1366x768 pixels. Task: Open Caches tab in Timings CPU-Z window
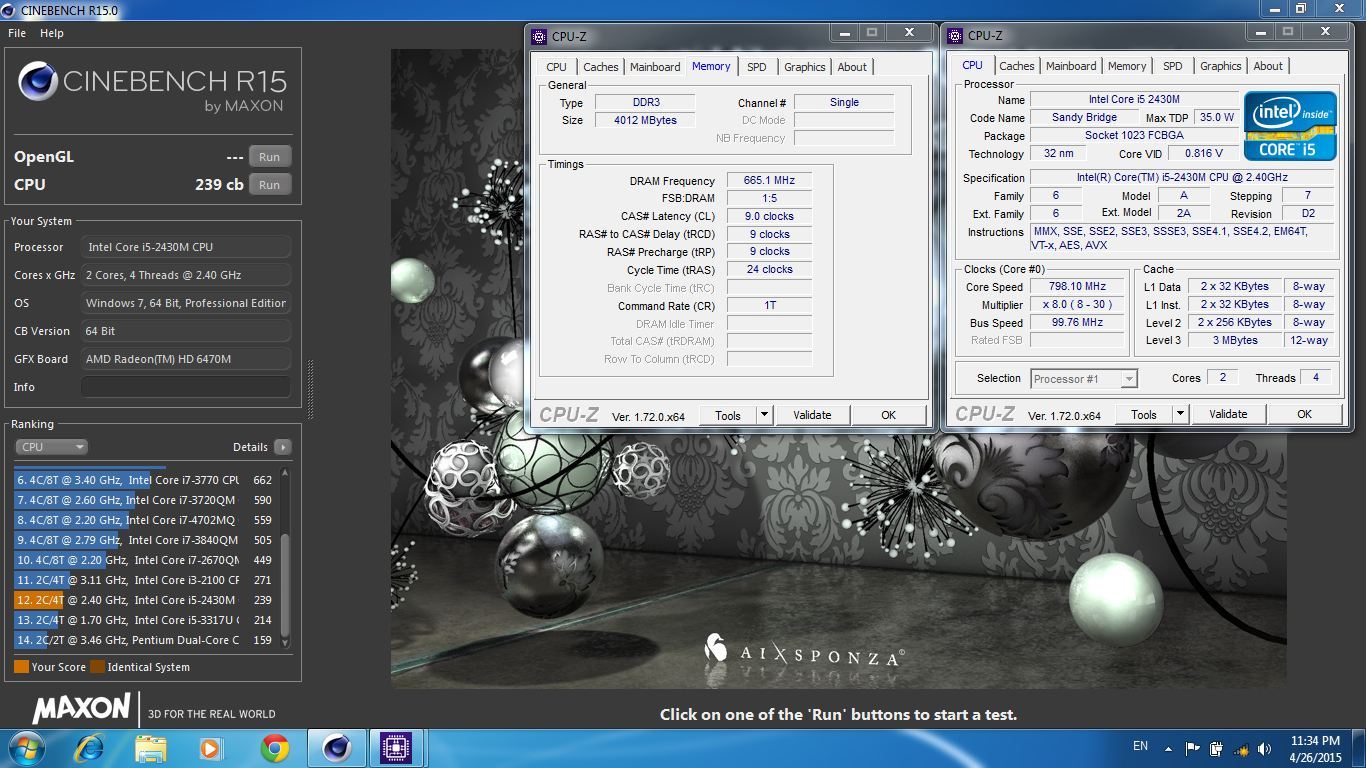(601, 67)
